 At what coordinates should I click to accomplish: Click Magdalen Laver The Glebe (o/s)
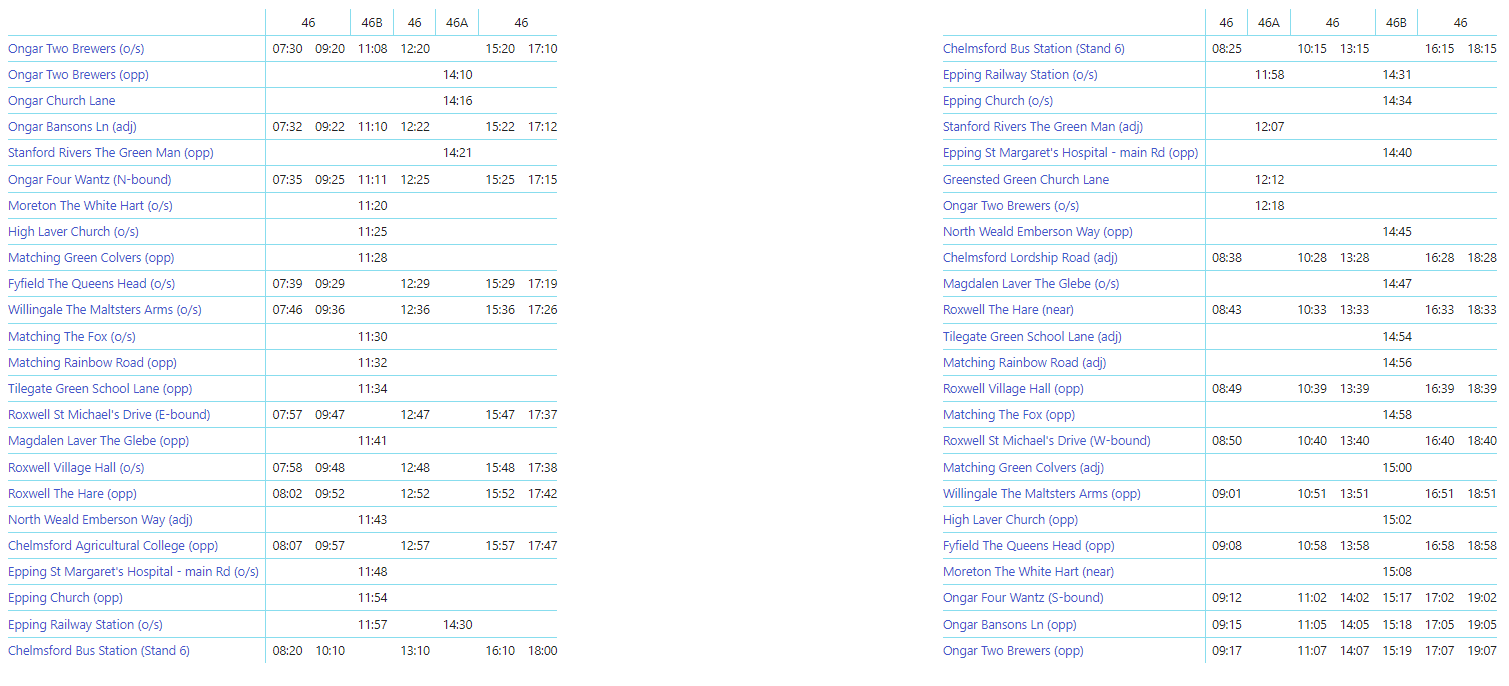point(1031,284)
